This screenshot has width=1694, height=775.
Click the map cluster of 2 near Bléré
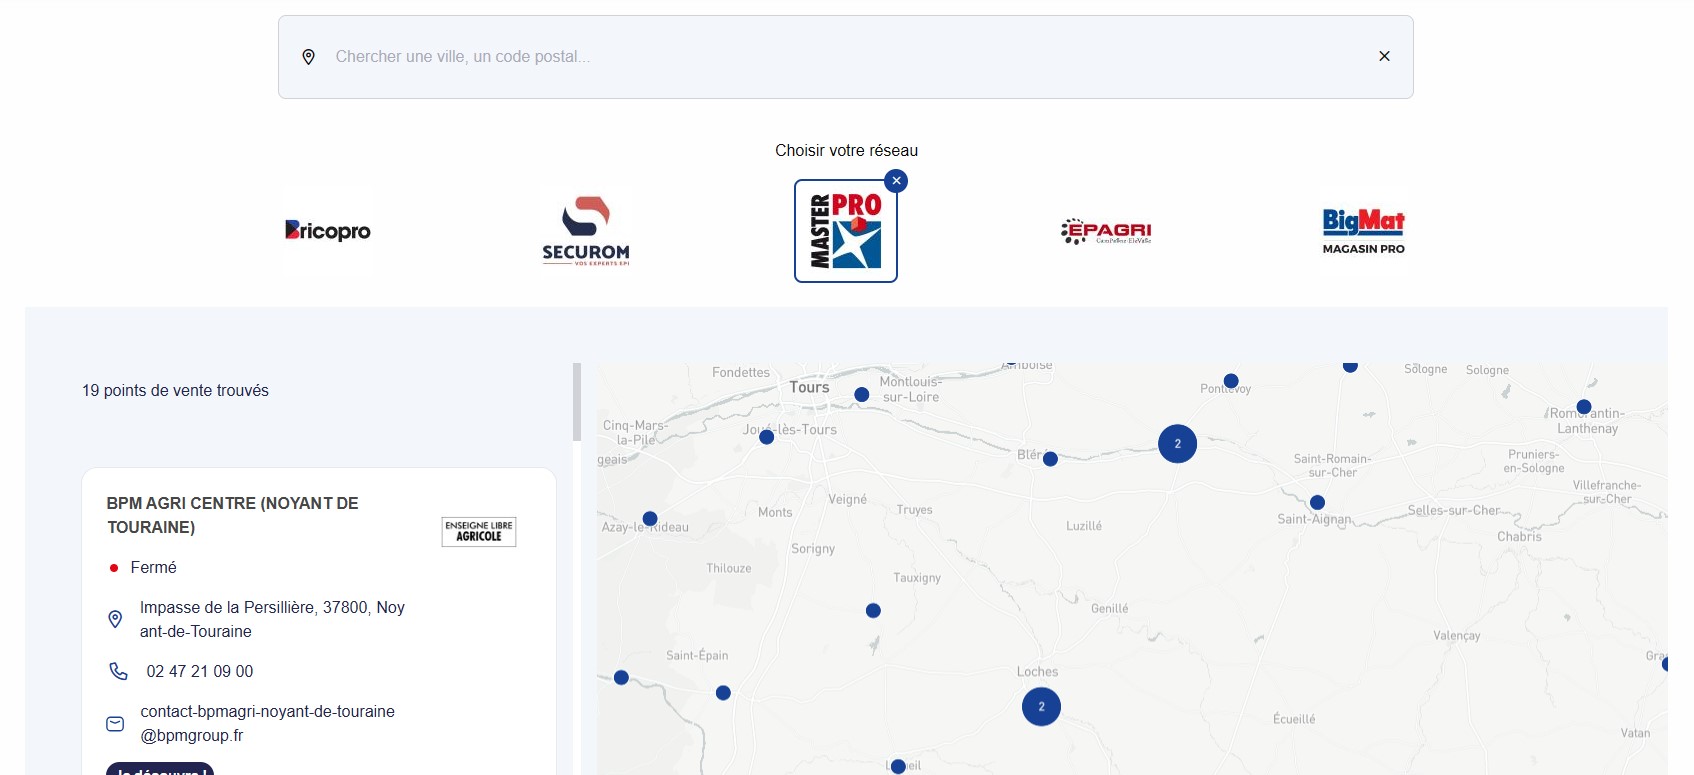tap(1178, 444)
